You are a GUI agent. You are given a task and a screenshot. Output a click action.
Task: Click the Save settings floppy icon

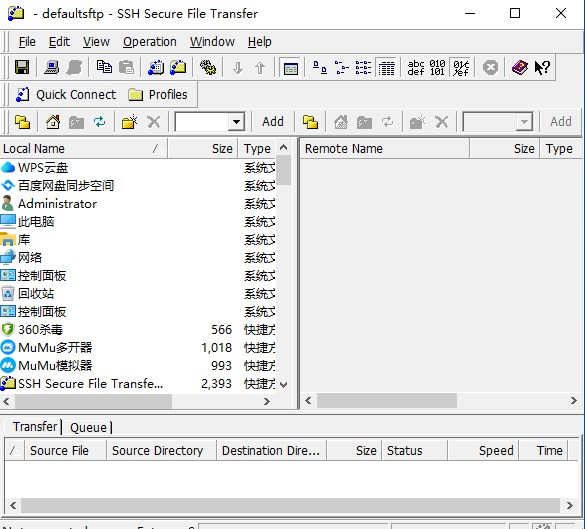click(x=22, y=68)
